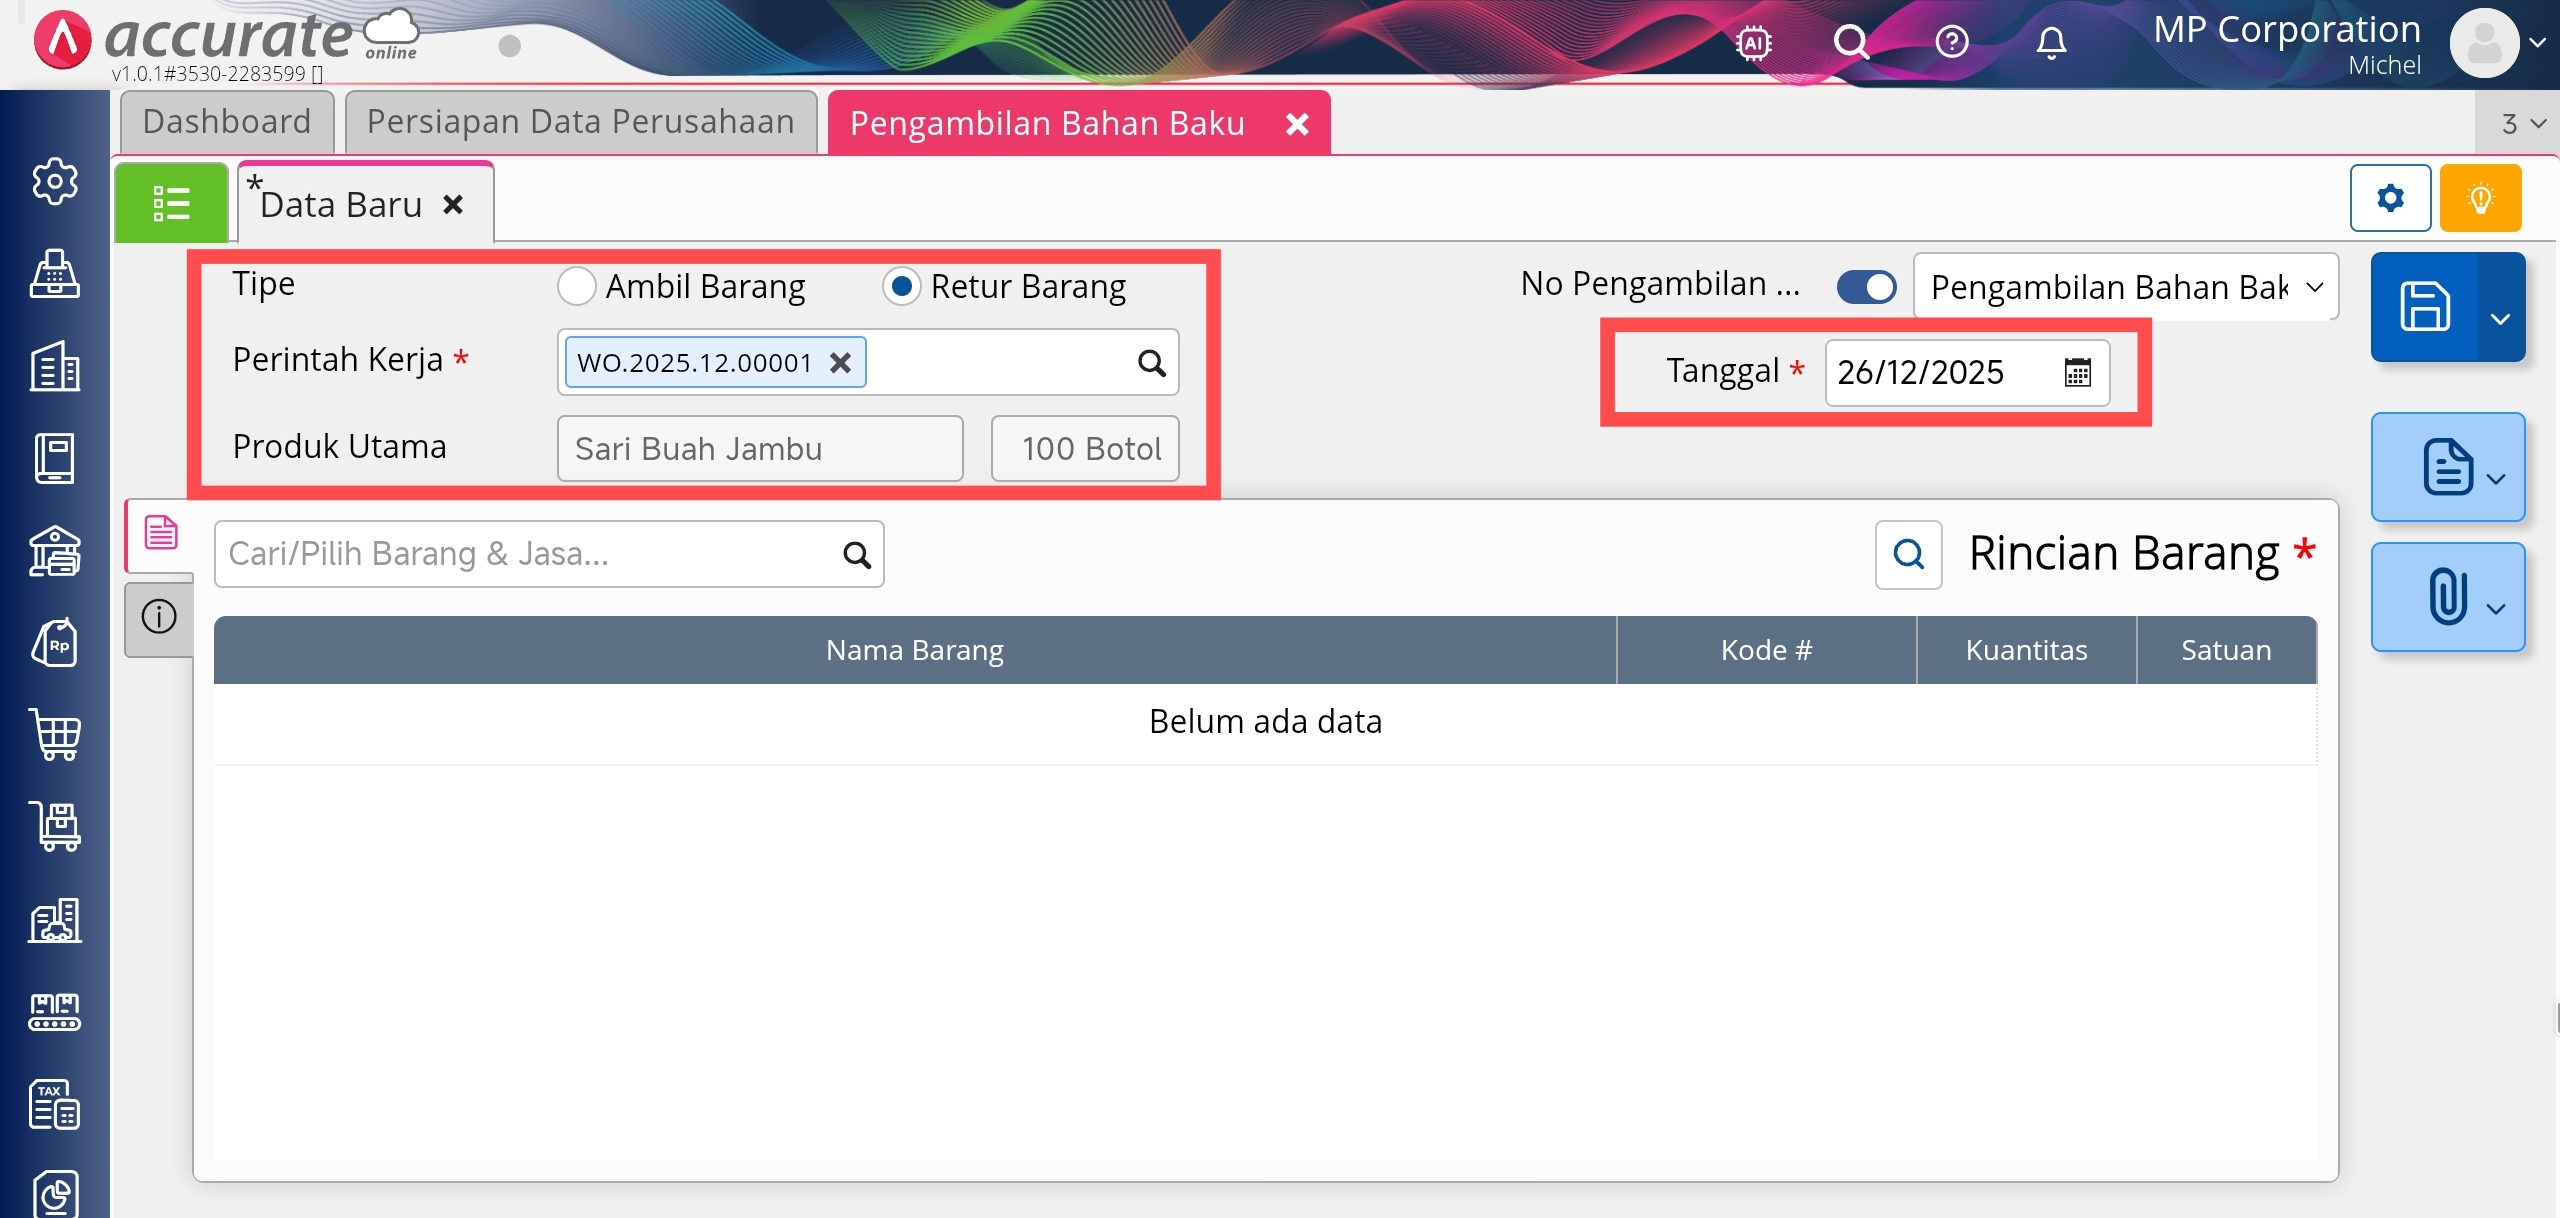Click the info side tab

159,616
